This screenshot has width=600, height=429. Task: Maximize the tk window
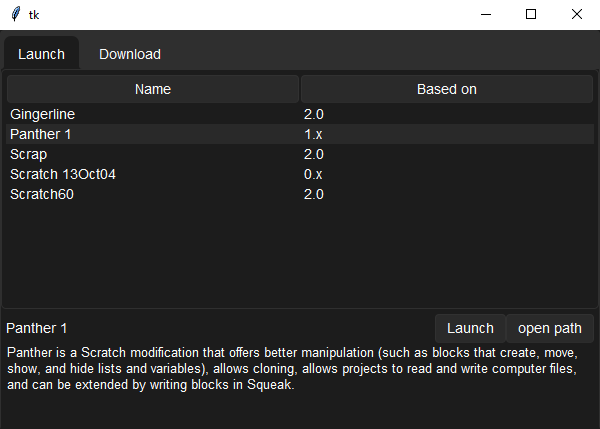click(x=531, y=14)
